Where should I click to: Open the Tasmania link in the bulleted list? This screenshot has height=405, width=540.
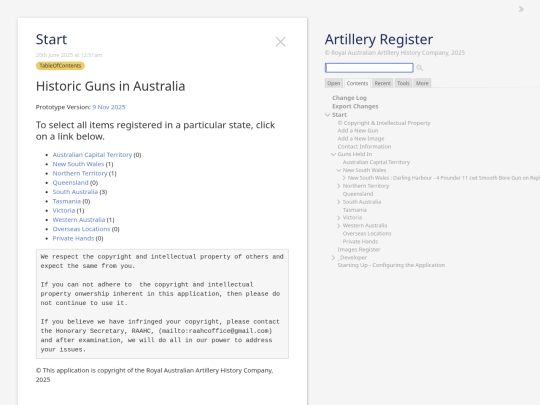click(66, 201)
